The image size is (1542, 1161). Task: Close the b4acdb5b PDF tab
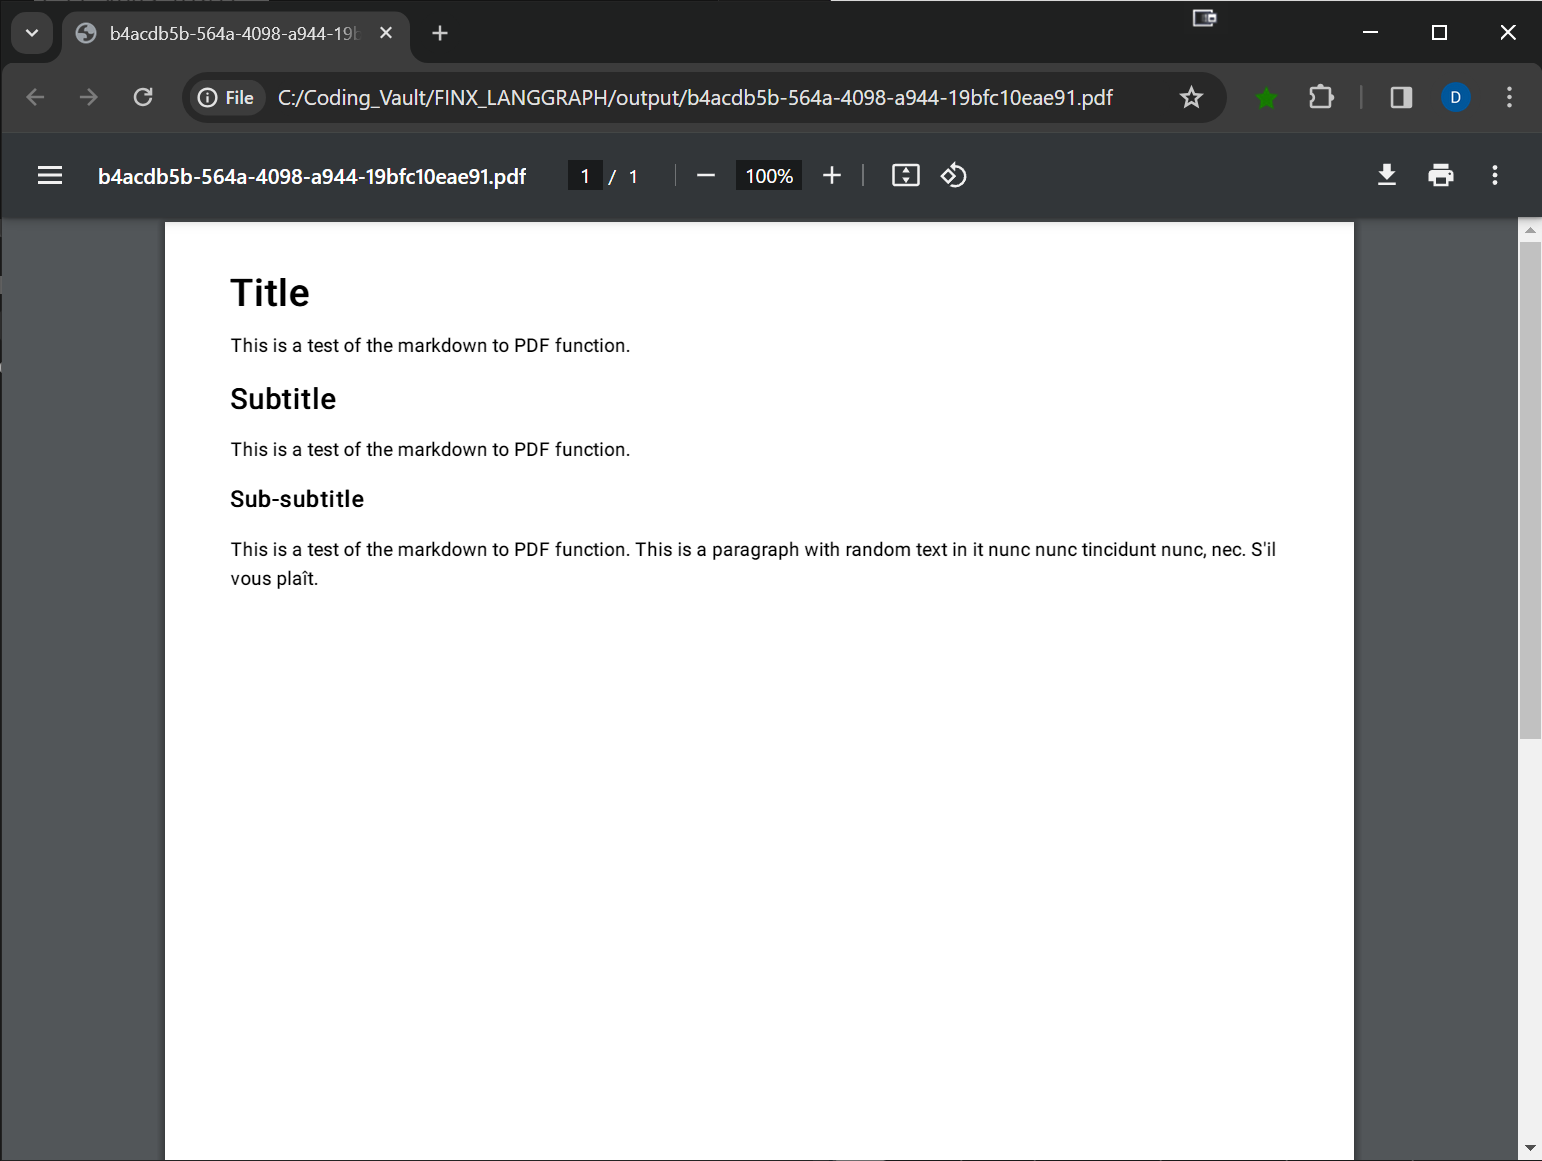(386, 33)
